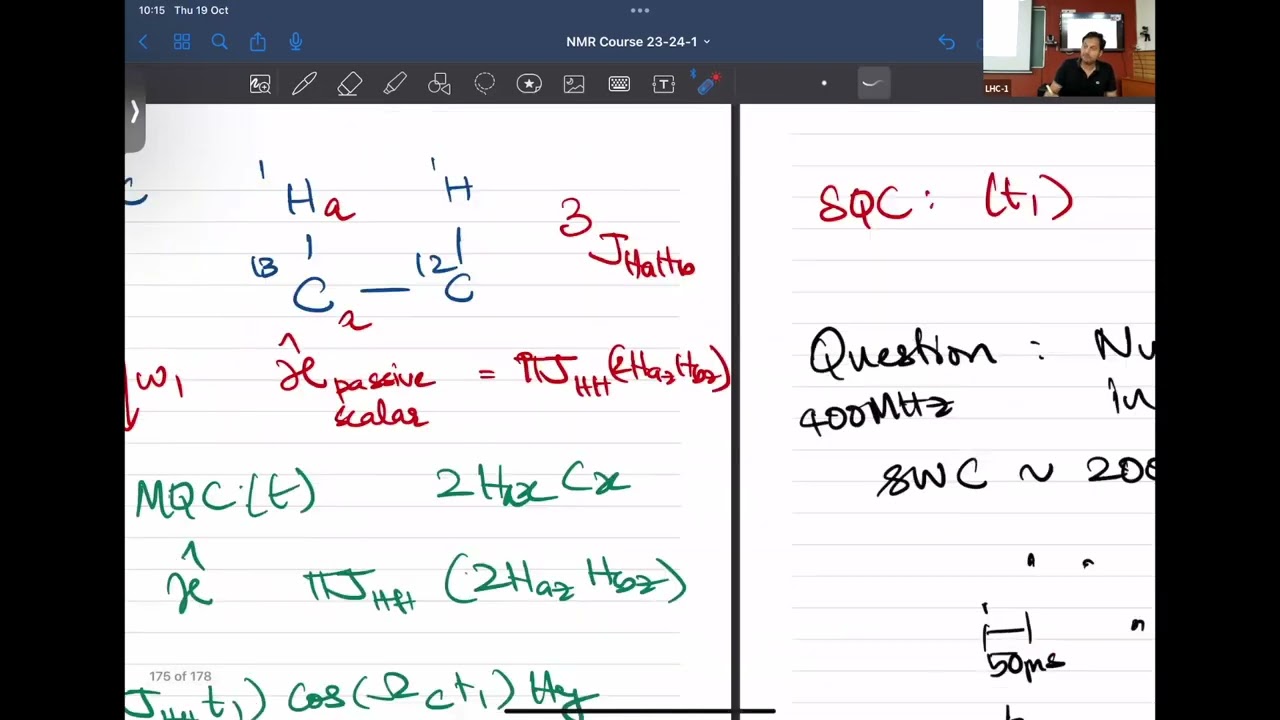Viewport: 1280px width, 720px height.
Task: Select the zoom window writing tool
Action: point(260,85)
